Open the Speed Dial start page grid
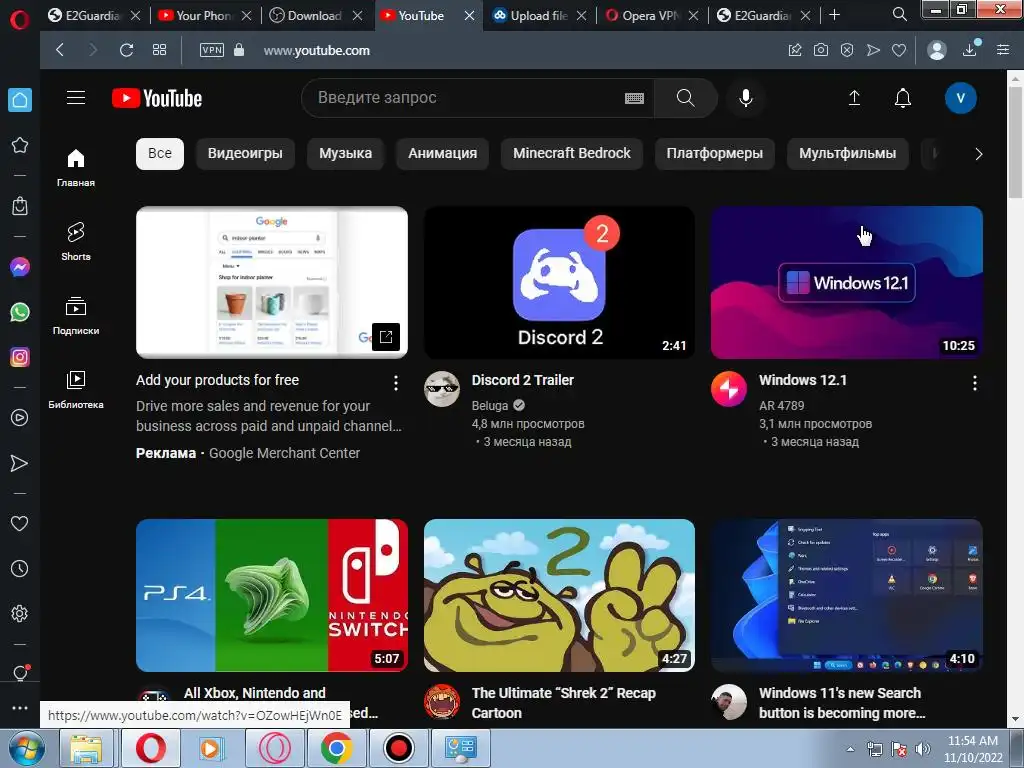1024x768 pixels. pos(159,50)
